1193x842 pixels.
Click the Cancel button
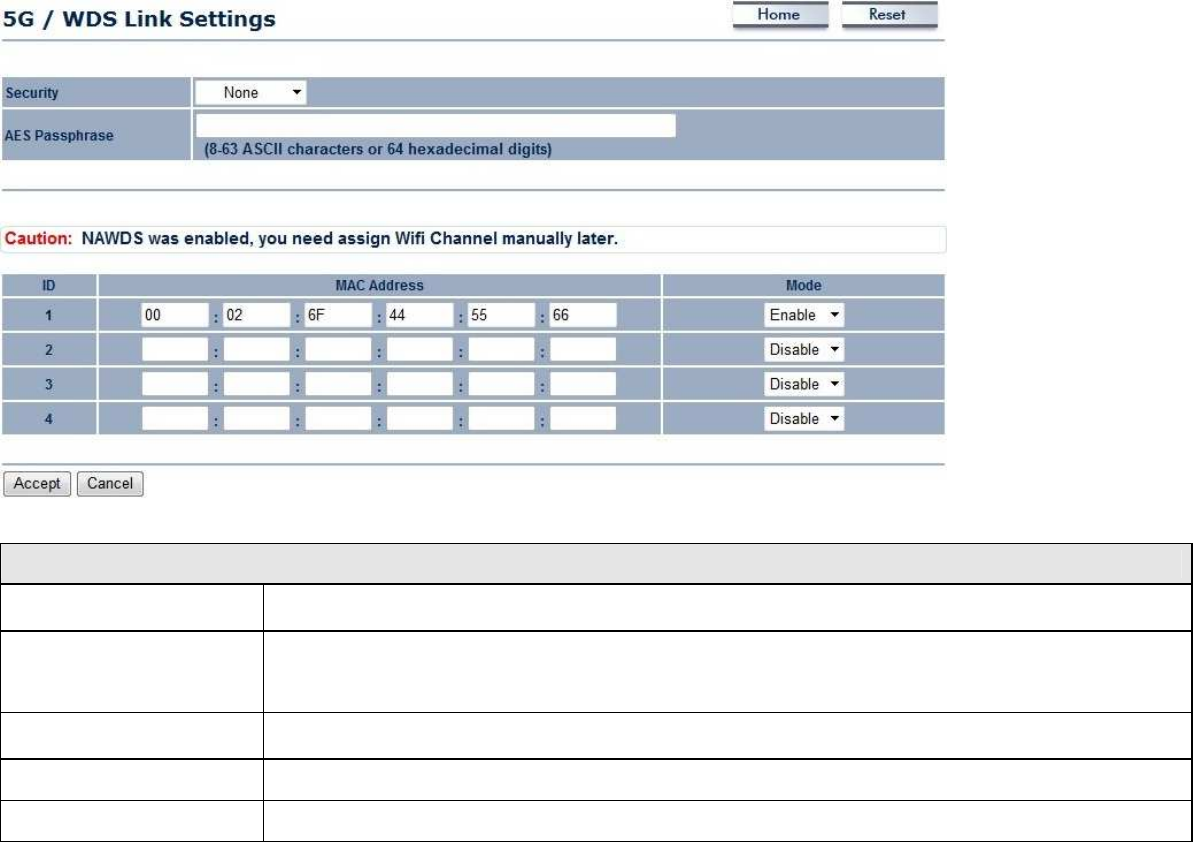[x=110, y=484]
